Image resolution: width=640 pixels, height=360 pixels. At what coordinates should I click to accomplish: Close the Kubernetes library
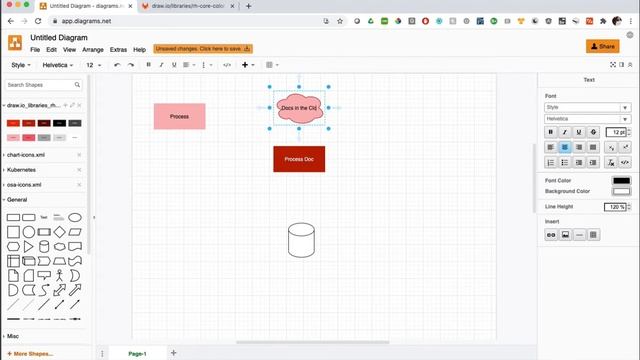point(79,170)
